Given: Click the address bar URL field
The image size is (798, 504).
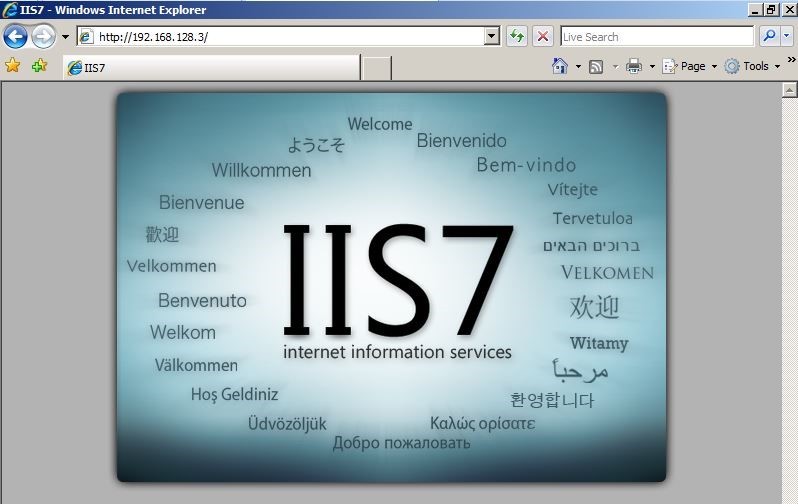Looking at the screenshot, I should [x=288, y=36].
